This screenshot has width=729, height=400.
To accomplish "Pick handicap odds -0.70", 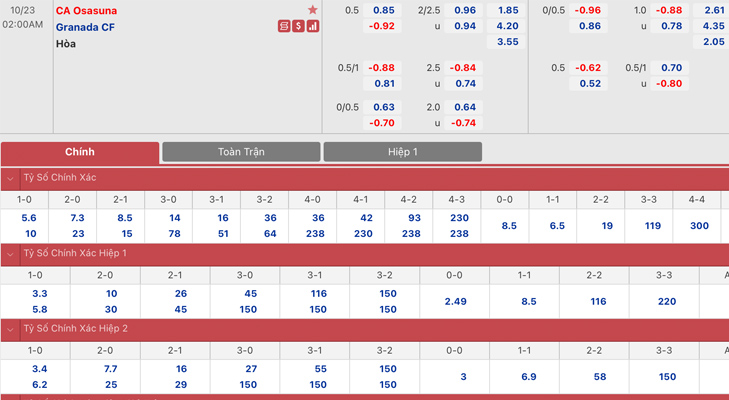I will click(382, 123).
